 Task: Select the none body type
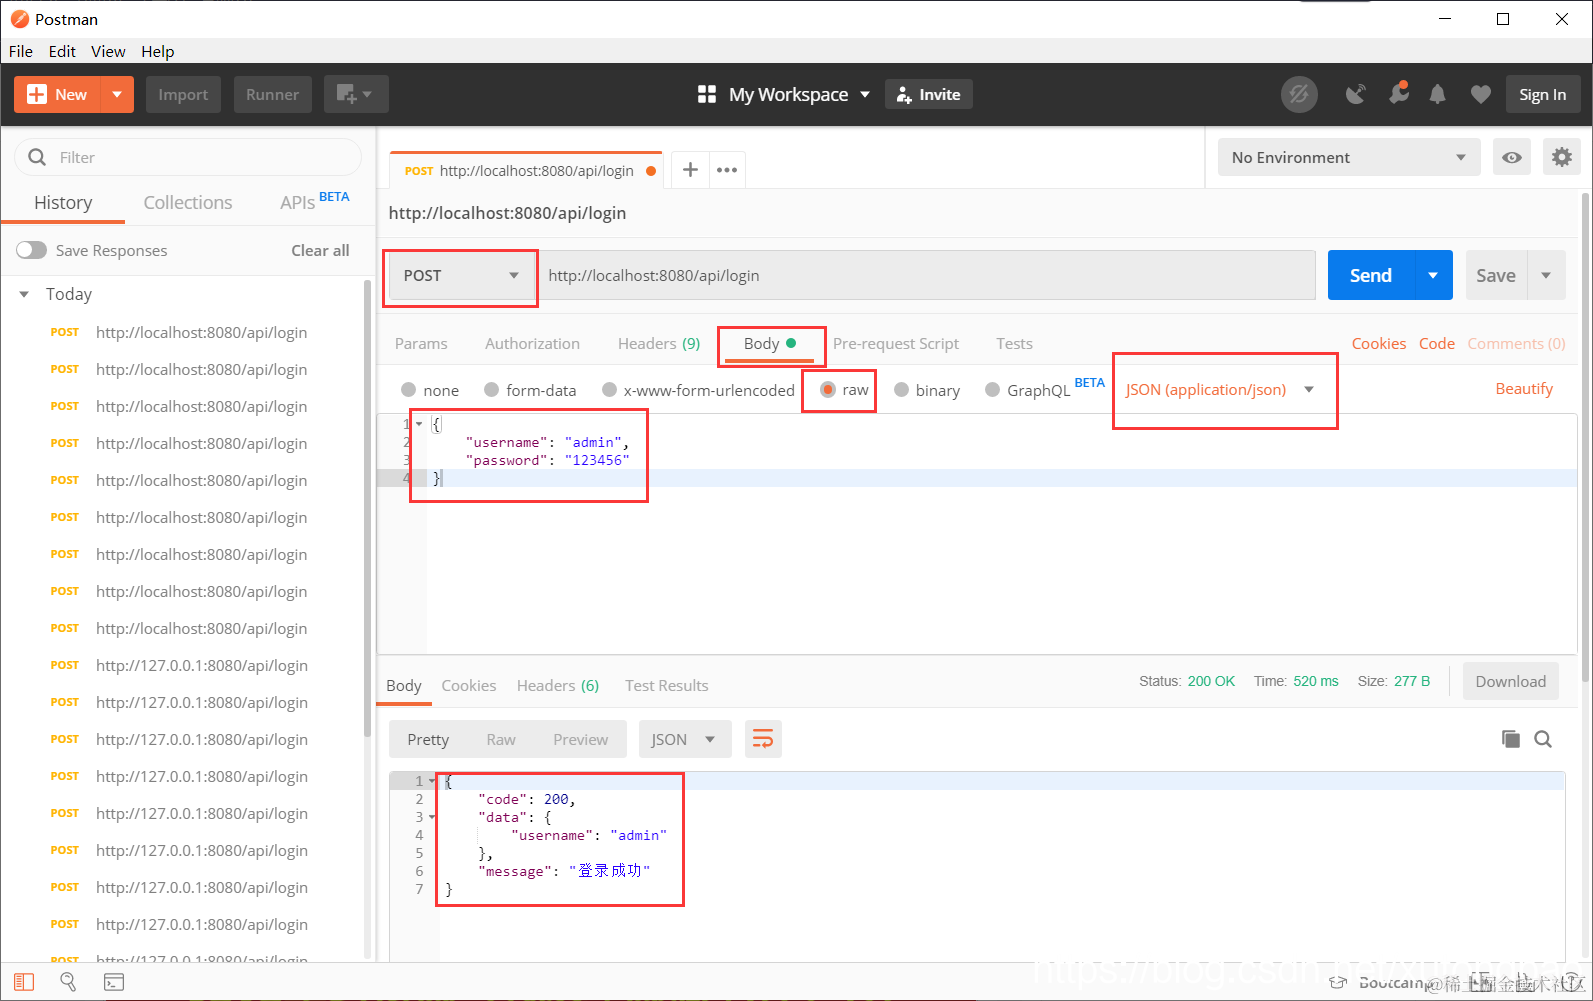430,390
